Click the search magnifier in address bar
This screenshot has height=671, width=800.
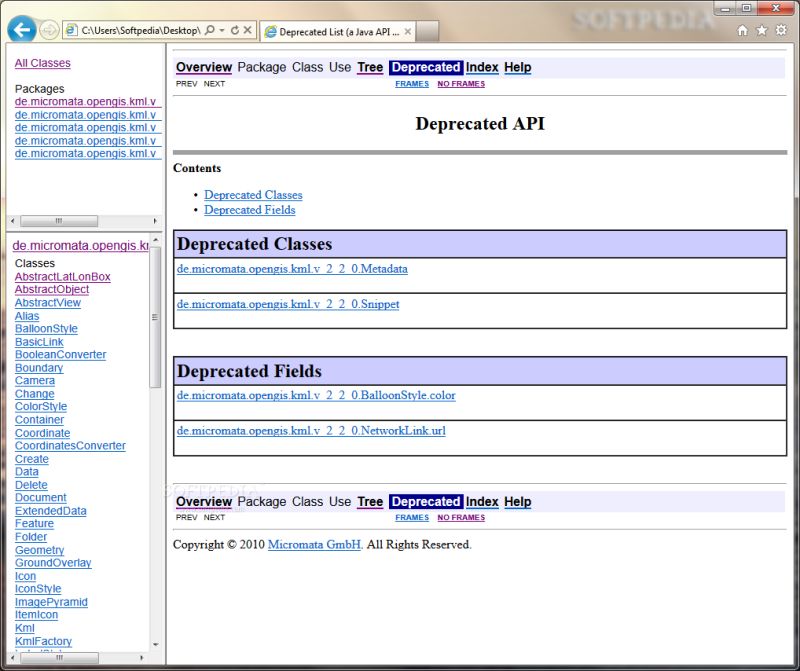[209, 30]
